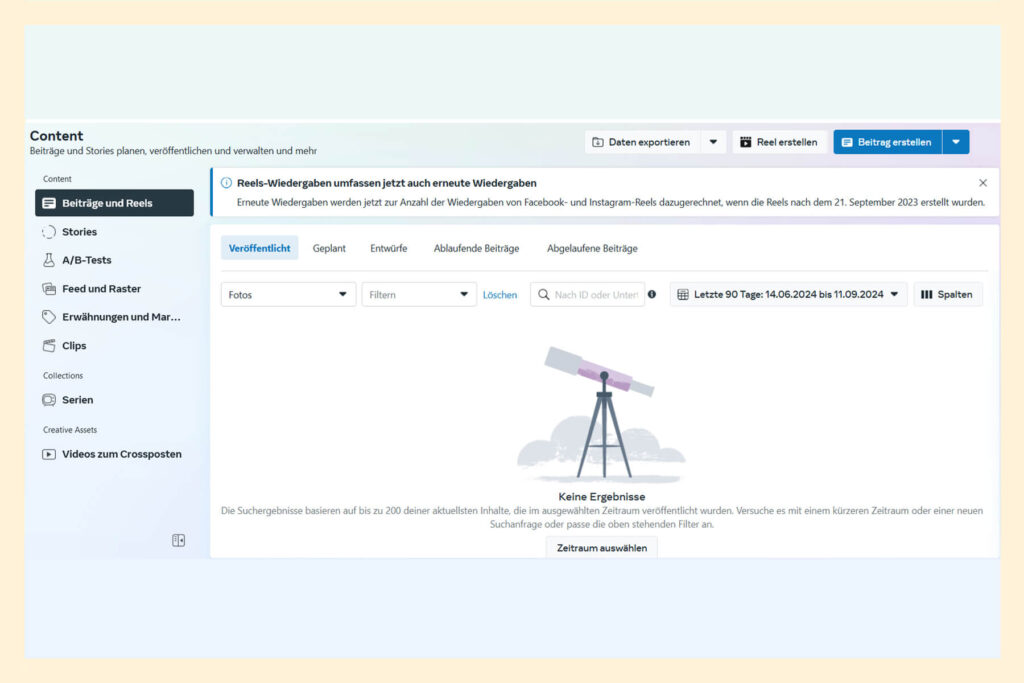Dismiss the Reels-Wiedergaben notification banner

pyautogui.click(x=982, y=183)
